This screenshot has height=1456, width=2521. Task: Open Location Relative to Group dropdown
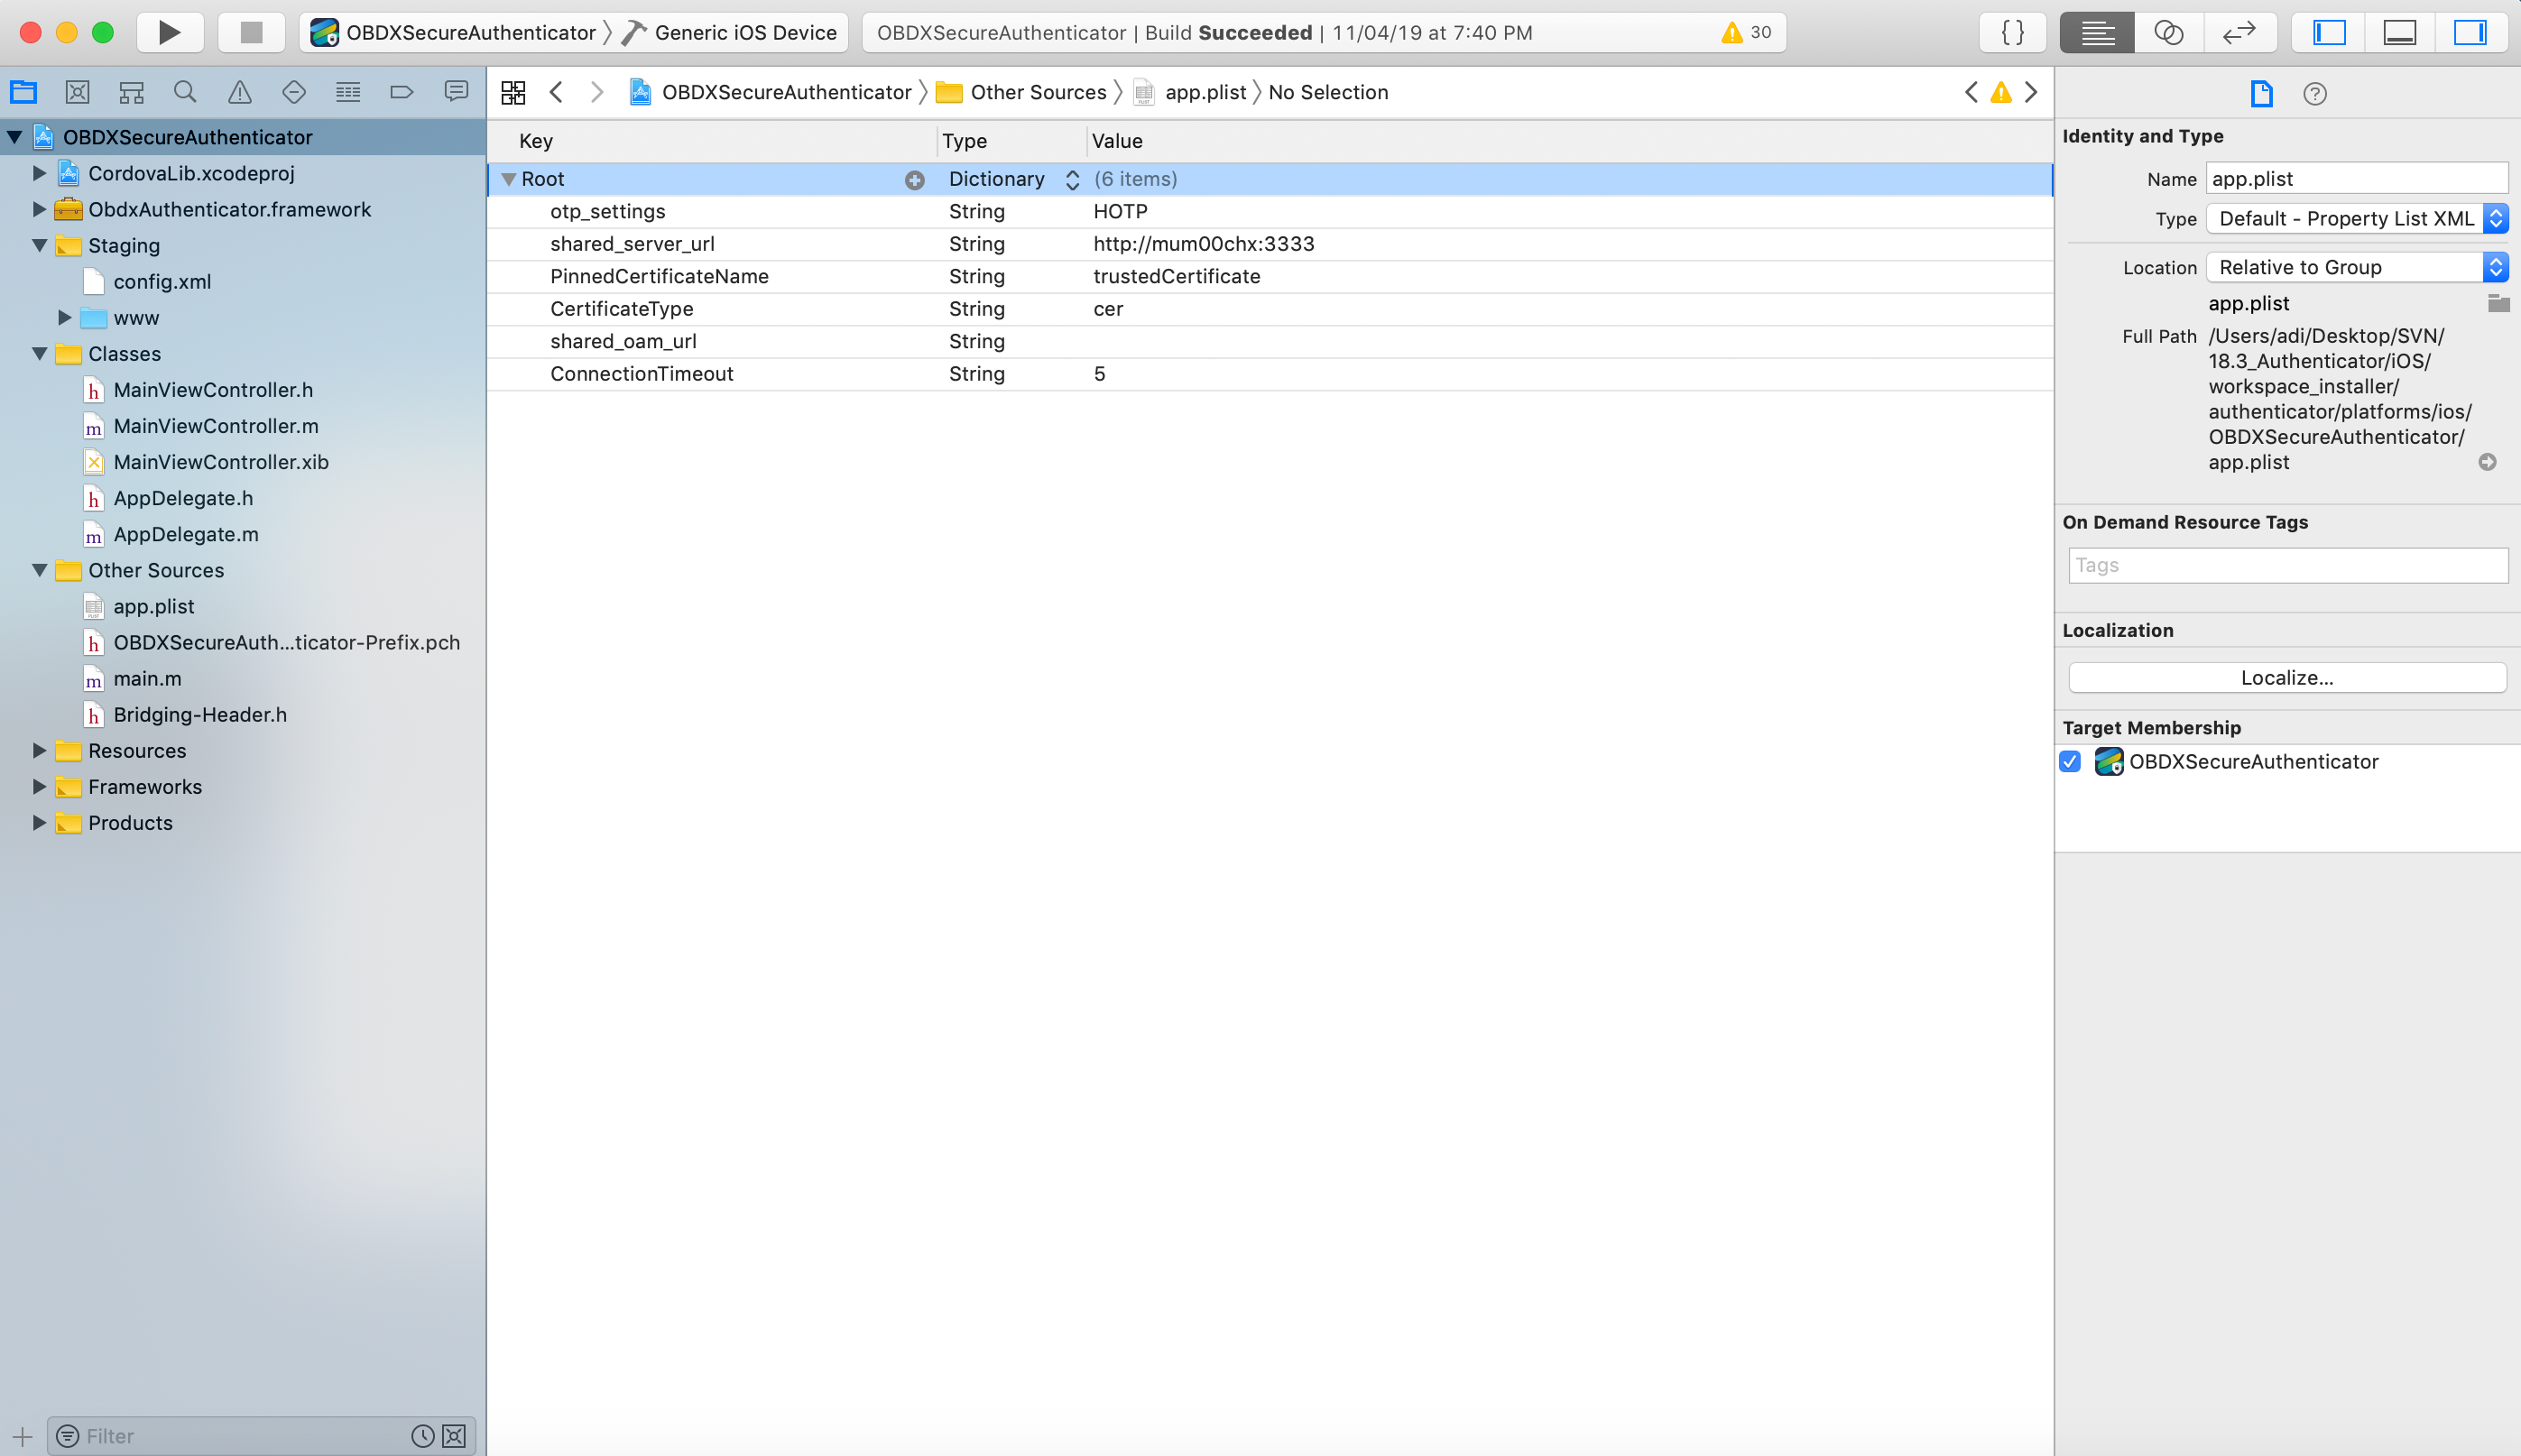point(2356,267)
